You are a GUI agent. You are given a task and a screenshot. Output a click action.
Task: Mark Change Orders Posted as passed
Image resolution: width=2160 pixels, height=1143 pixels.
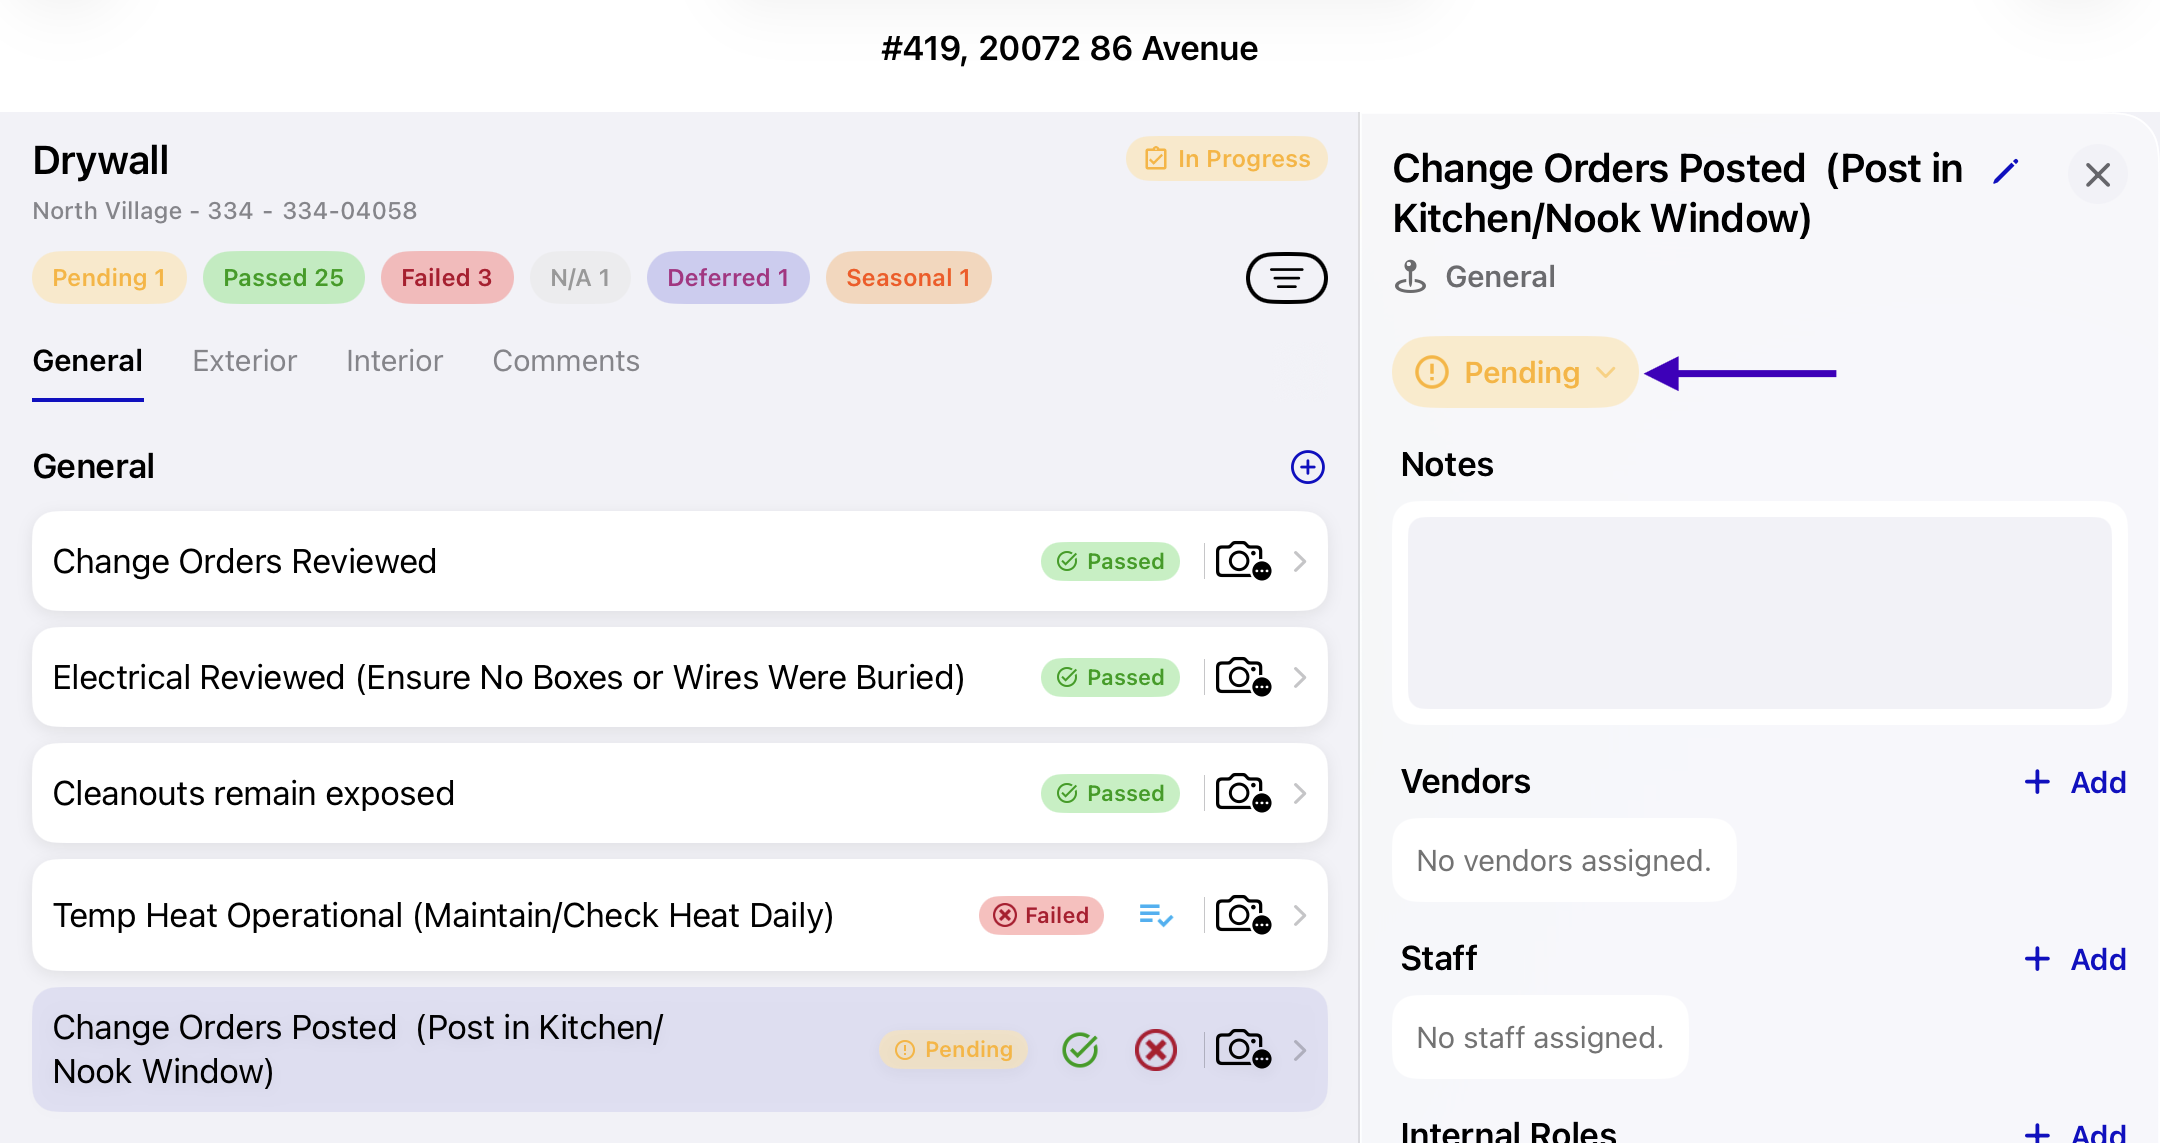click(x=1080, y=1050)
